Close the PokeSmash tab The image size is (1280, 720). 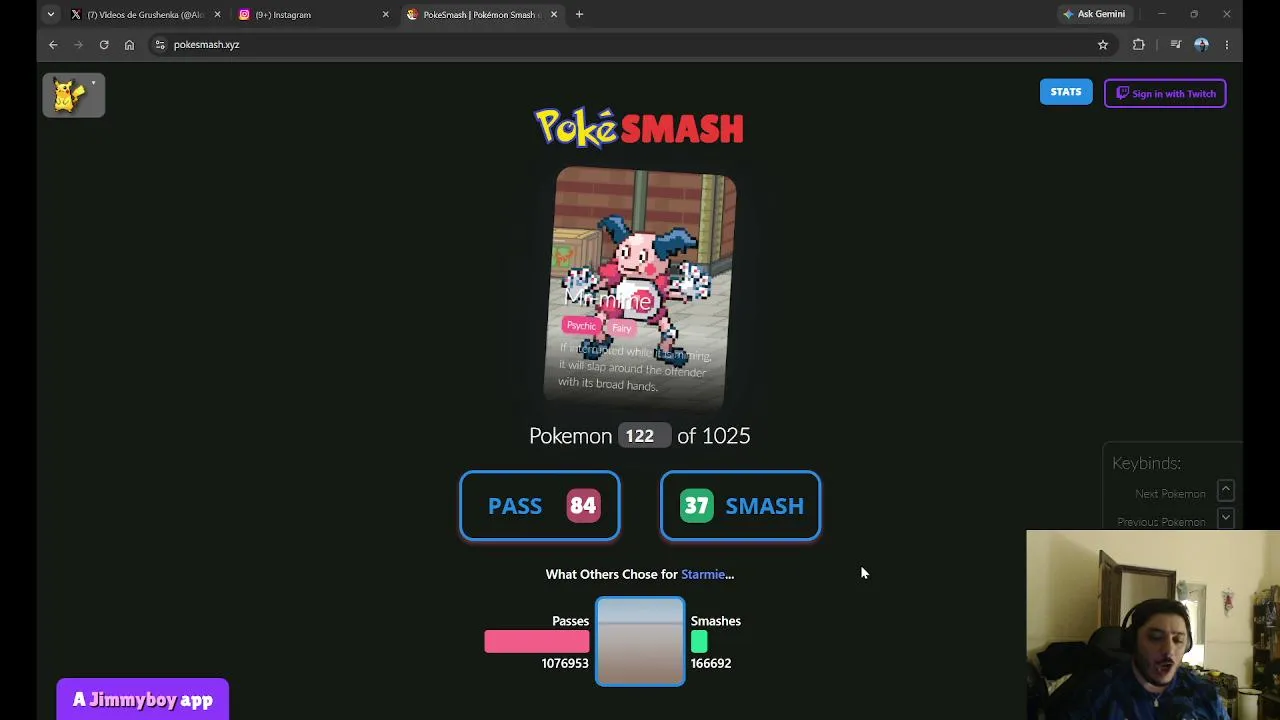click(x=553, y=15)
